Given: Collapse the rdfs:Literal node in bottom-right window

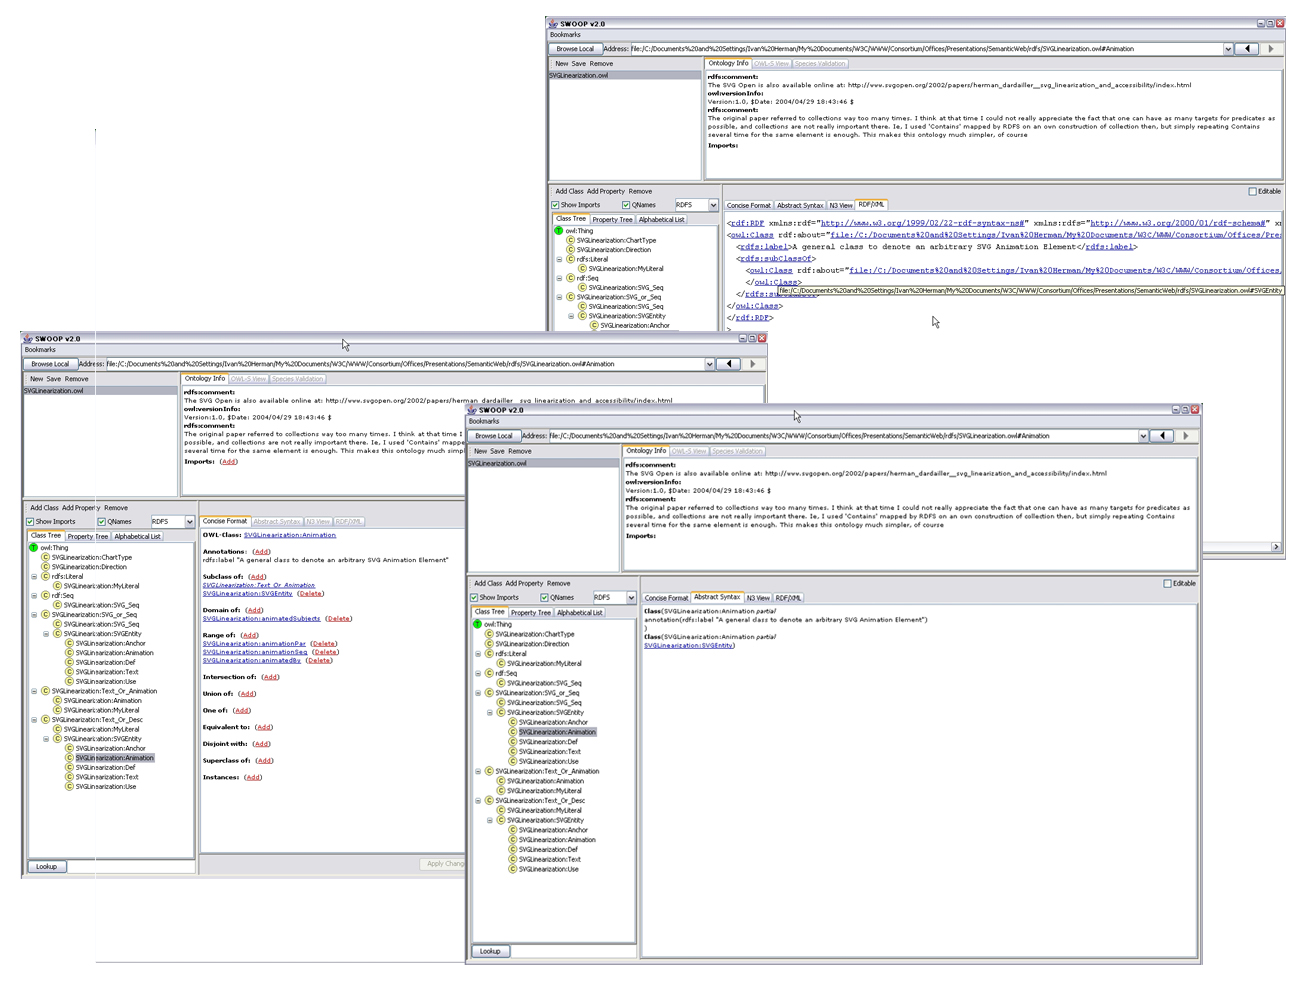Looking at the screenshot, I should click(478, 654).
